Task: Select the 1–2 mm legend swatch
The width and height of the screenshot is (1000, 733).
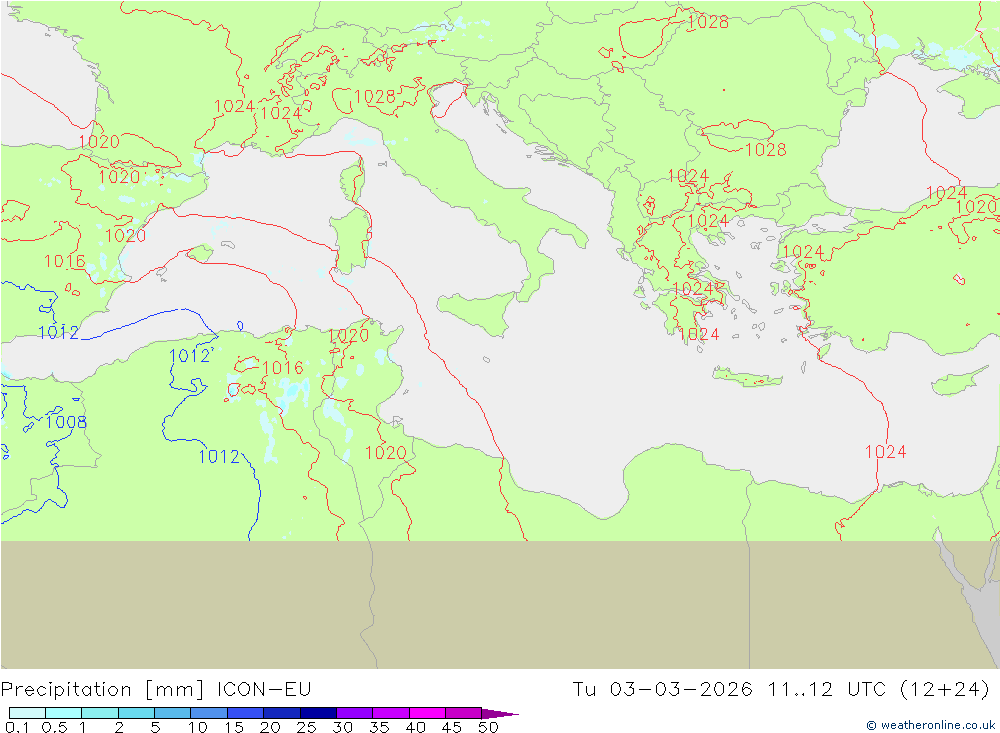Action: tap(100, 713)
